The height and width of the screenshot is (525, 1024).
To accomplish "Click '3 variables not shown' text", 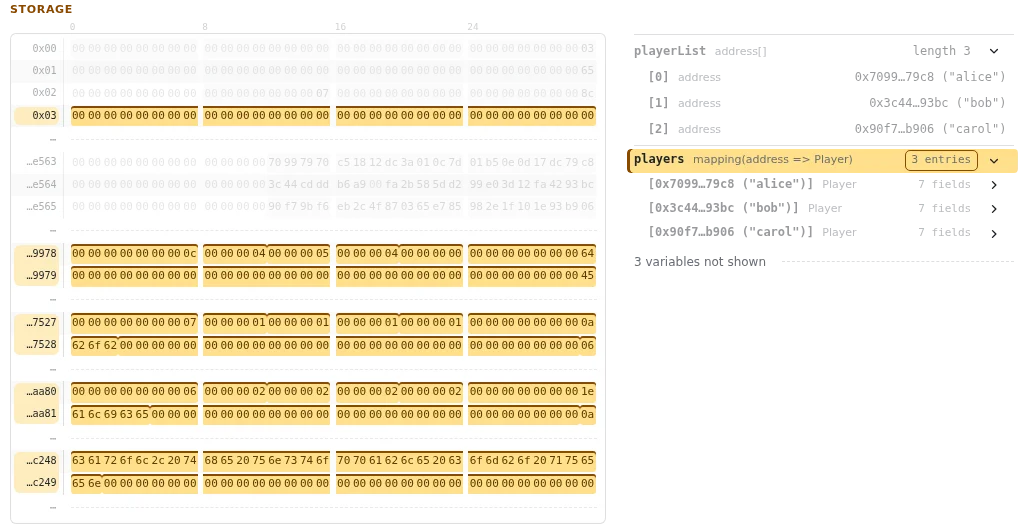I will tap(699, 262).
